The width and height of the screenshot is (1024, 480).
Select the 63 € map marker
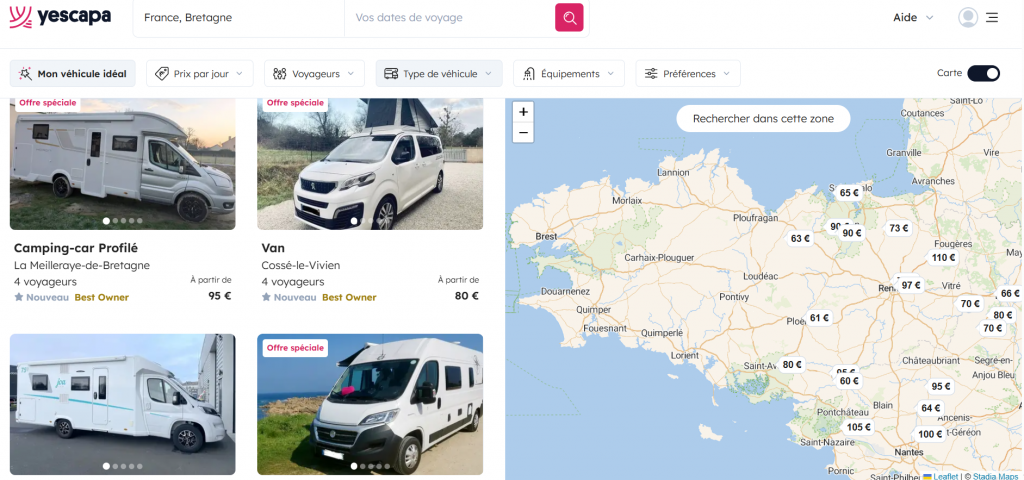800,238
